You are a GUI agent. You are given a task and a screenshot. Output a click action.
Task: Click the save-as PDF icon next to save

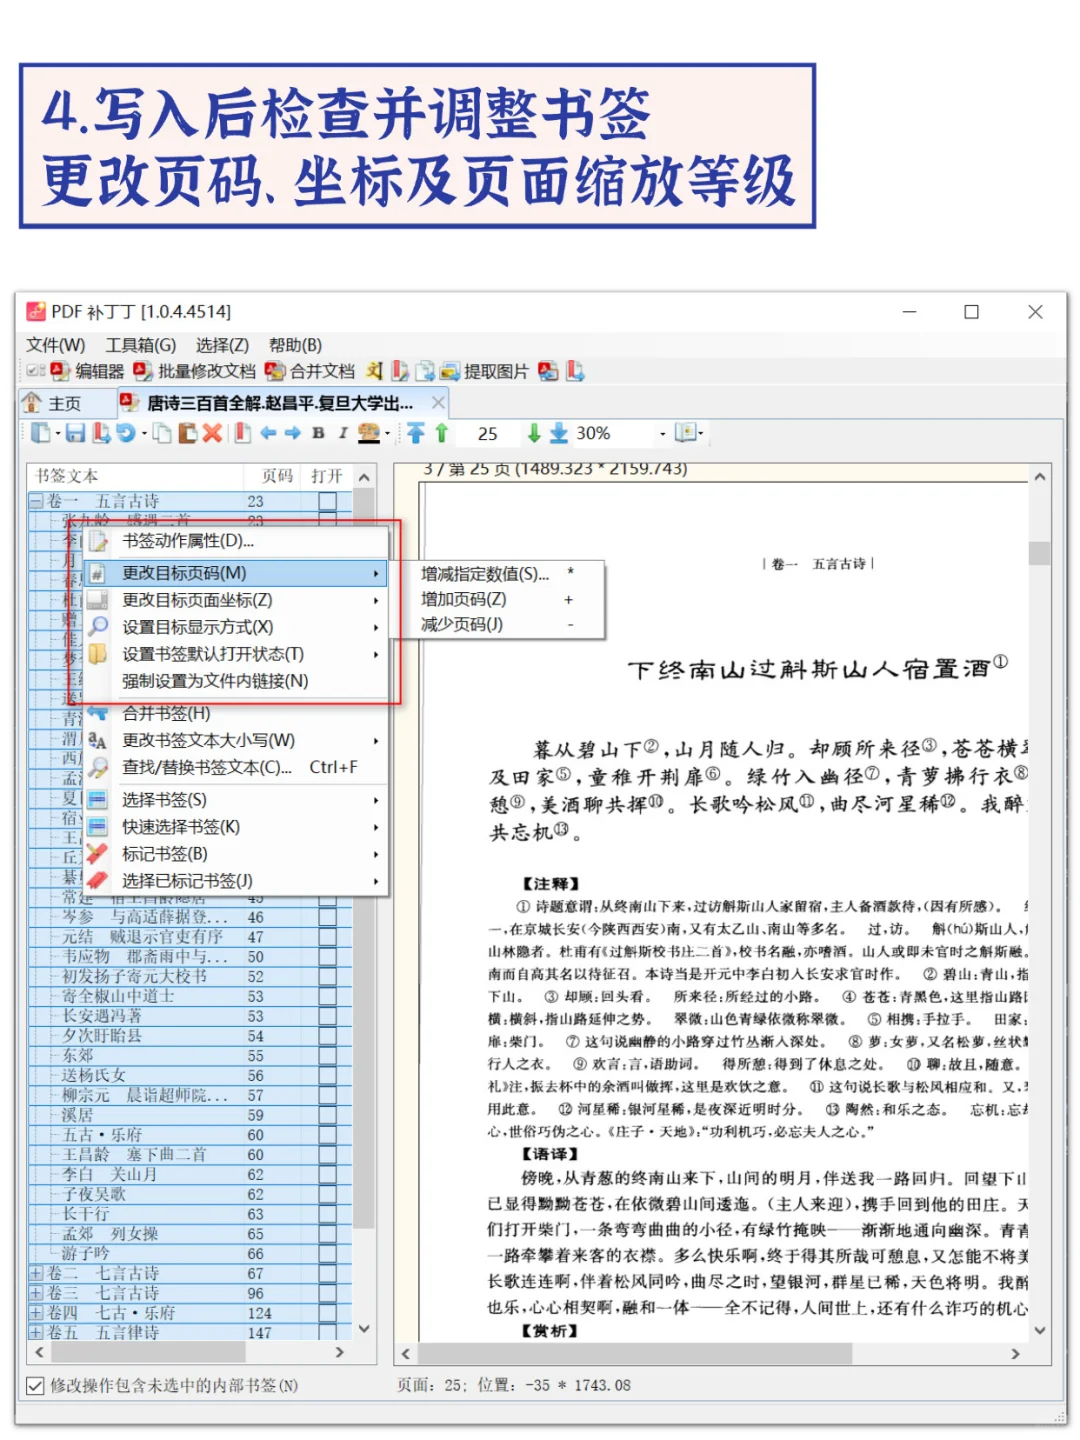[101, 433]
